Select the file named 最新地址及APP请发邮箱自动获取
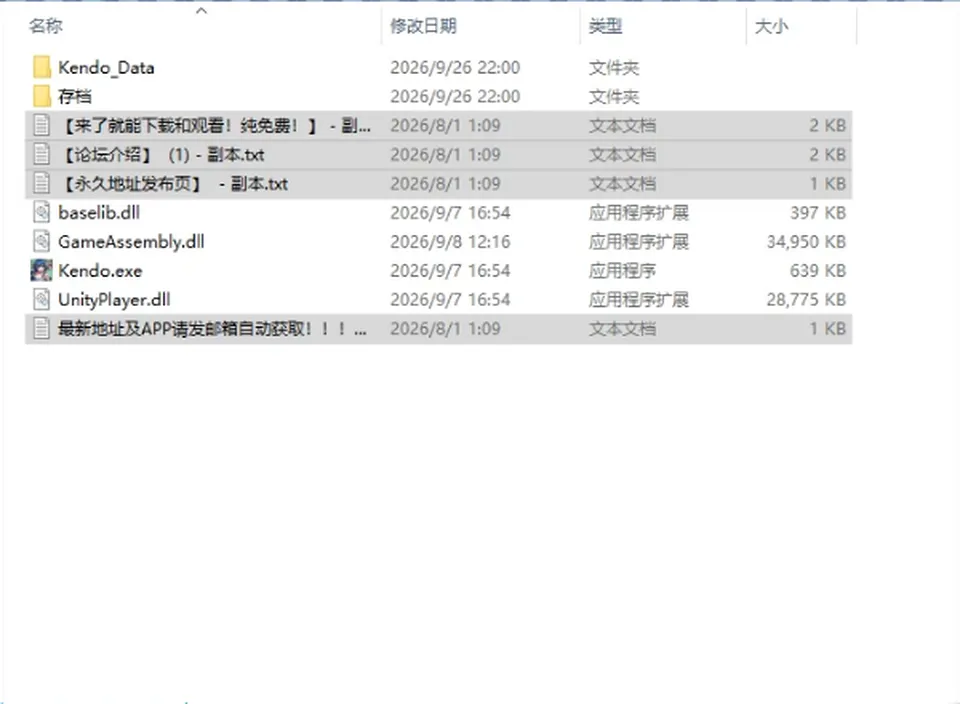This screenshot has width=960, height=704. click(x=212, y=329)
